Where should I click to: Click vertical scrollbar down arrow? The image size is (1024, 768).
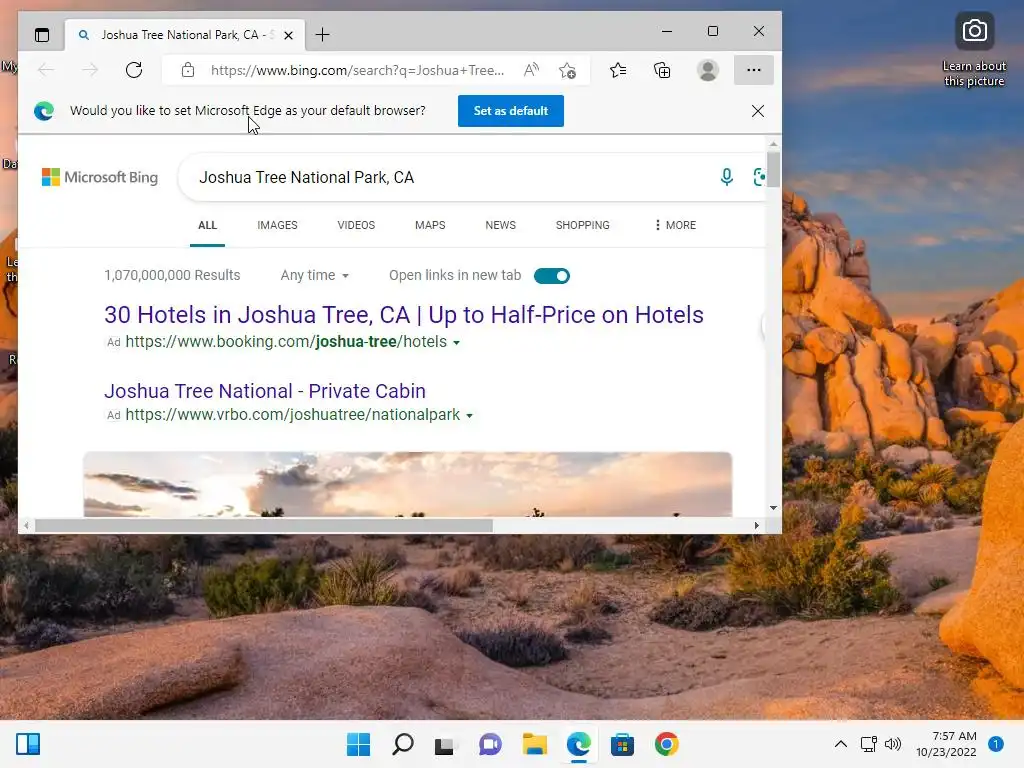[773, 507]
